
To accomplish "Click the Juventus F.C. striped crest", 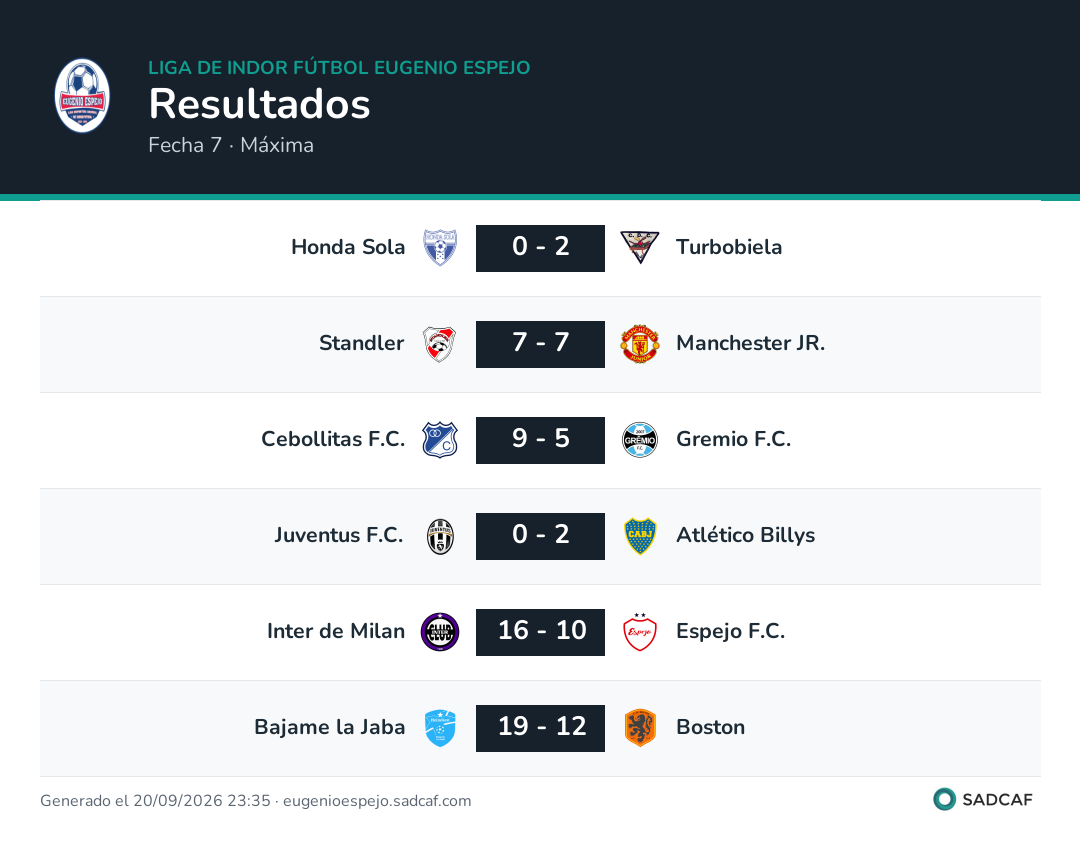I will click(439, 536).
